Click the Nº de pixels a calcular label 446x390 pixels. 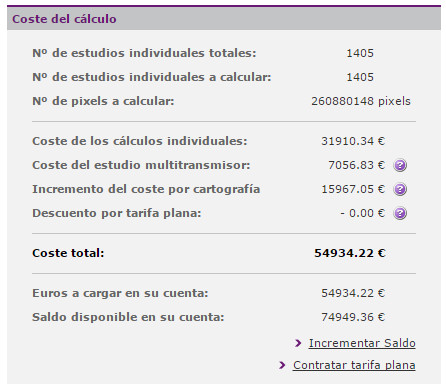click(x=103, y=101)
